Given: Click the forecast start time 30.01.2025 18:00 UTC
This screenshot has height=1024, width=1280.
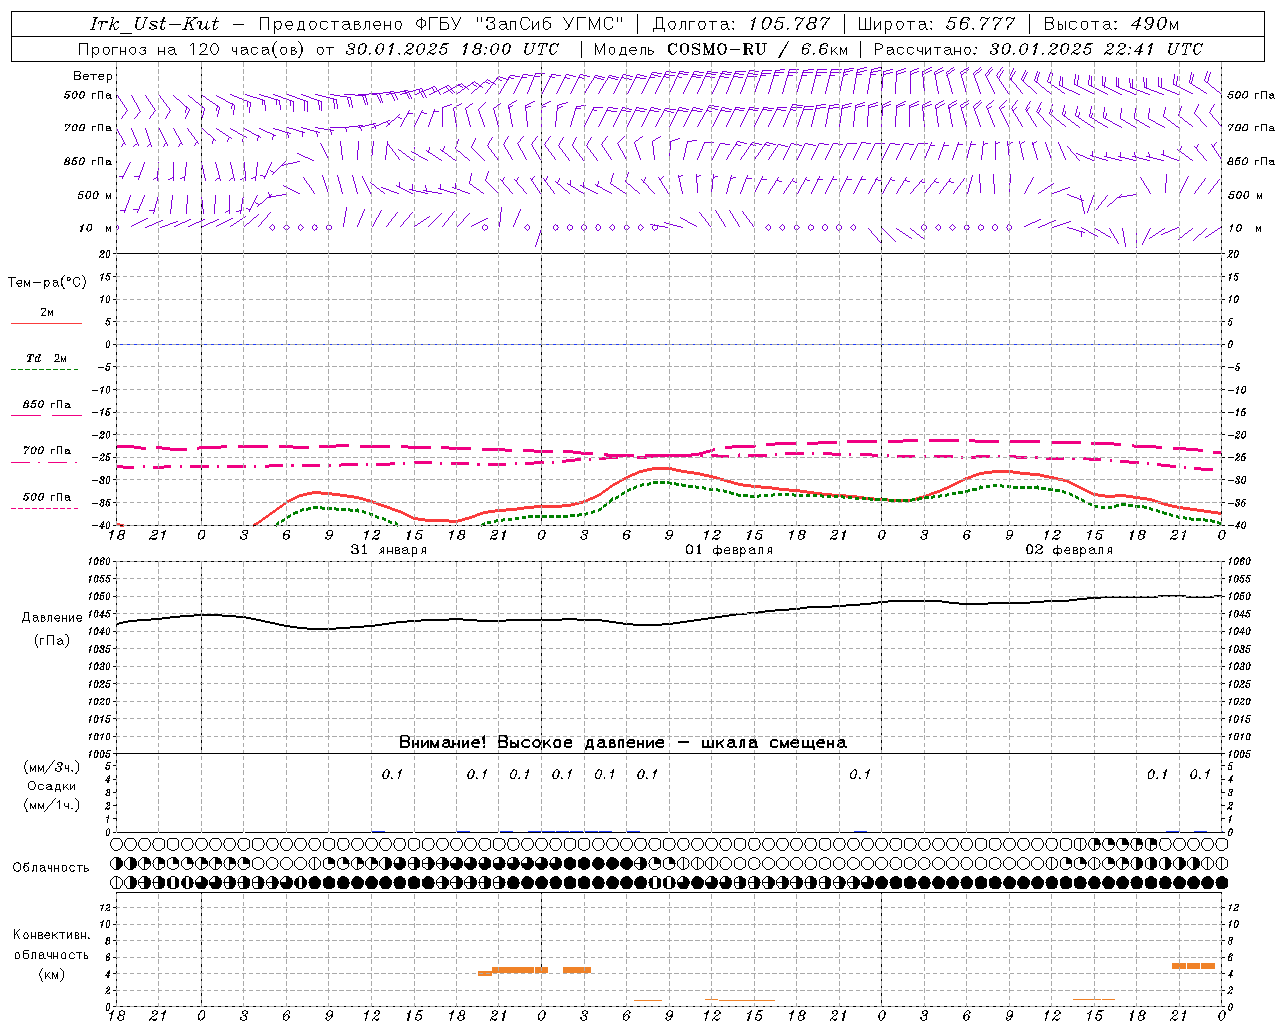Looking at the screenshot, I should point(452,49).
